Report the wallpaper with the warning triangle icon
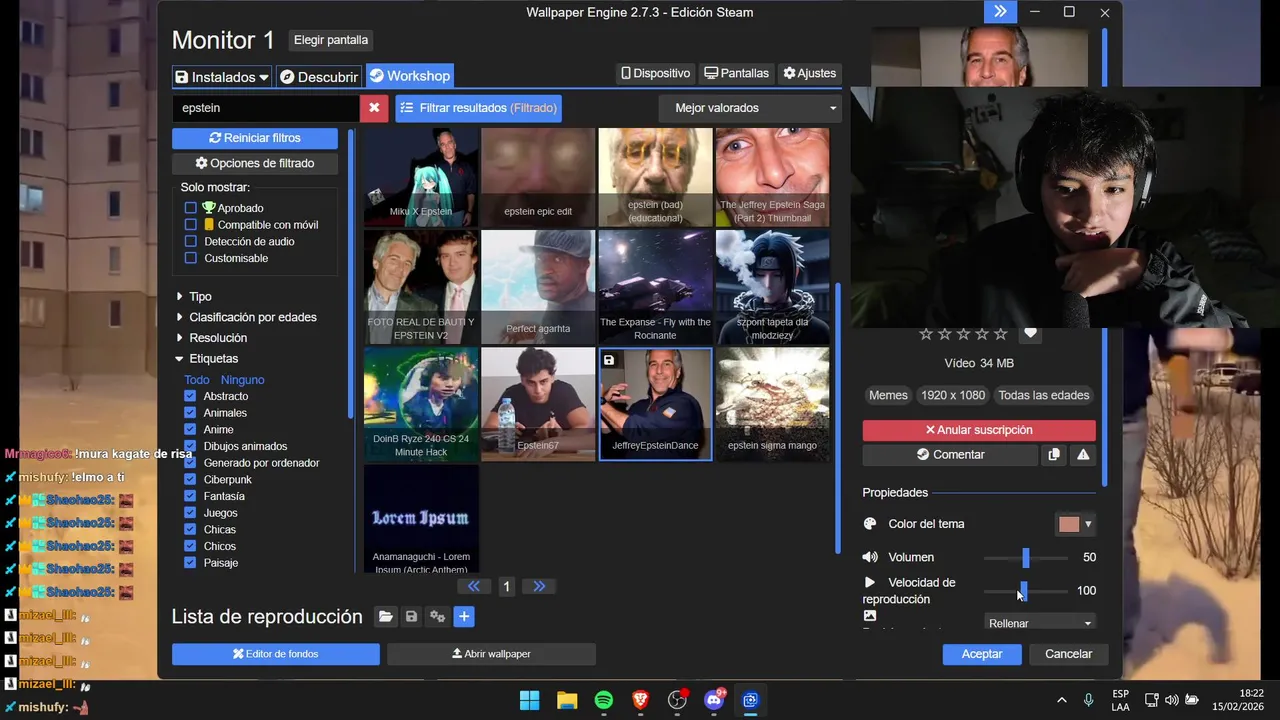Viewport: 1280px width, 720px height. coord(1083,455)
